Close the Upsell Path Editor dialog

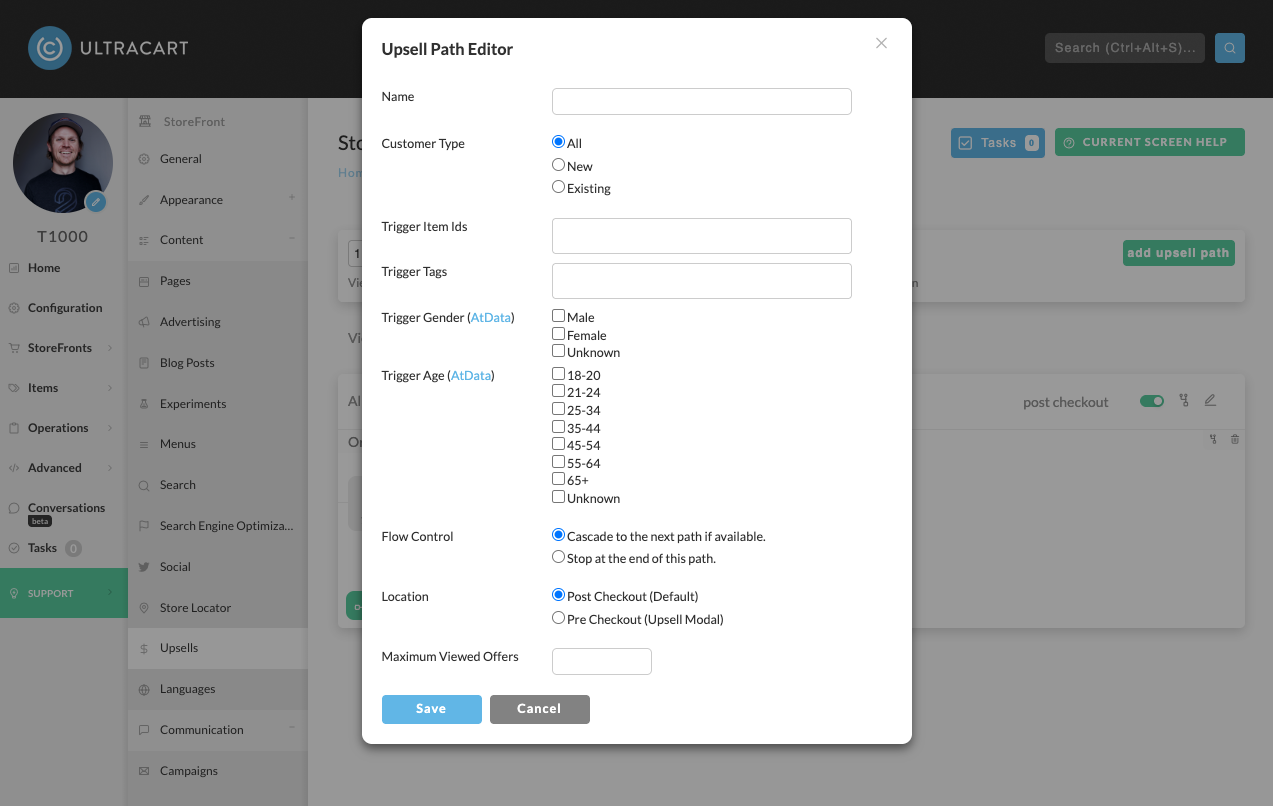click(881, 43)
